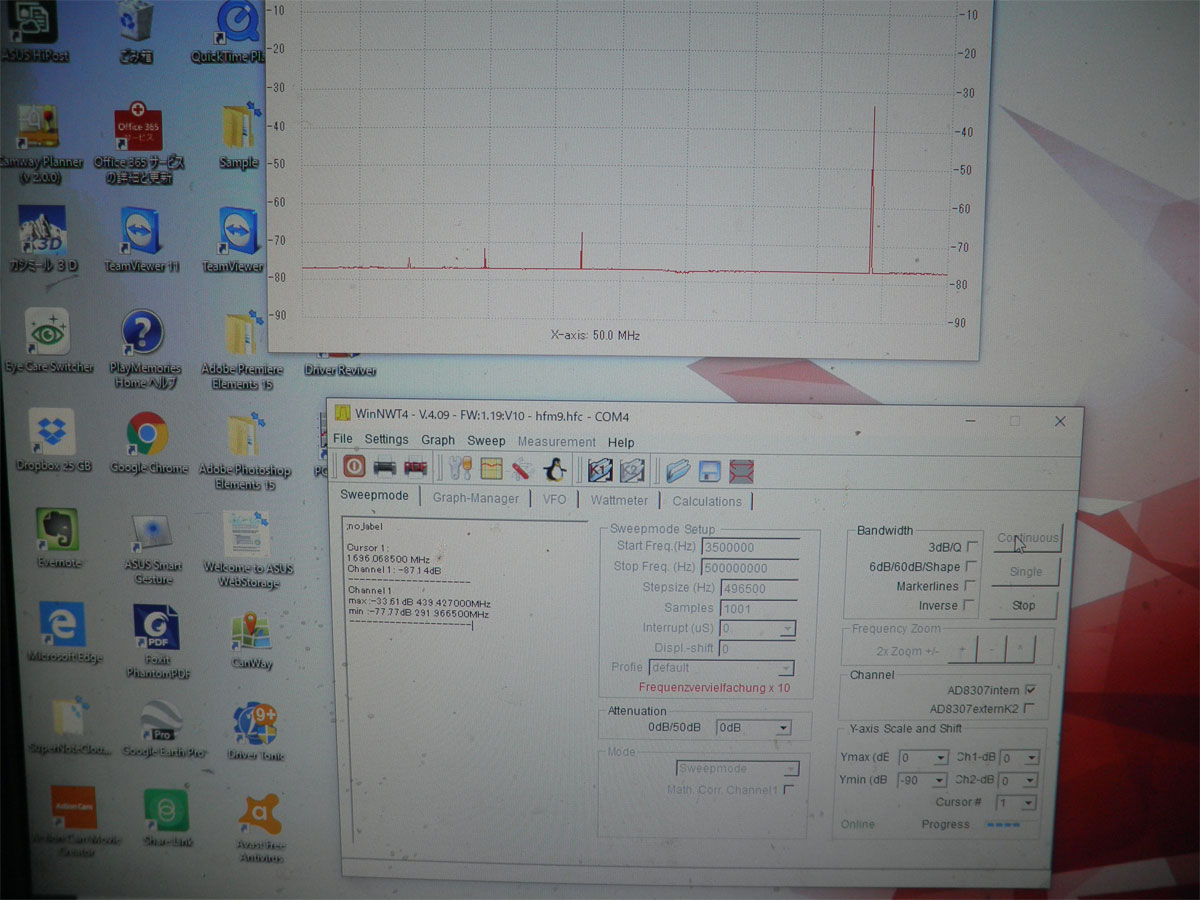Click the PDF print toolbar icon
This screenshot has width=1200, height=900.
[x=415, y=467]
